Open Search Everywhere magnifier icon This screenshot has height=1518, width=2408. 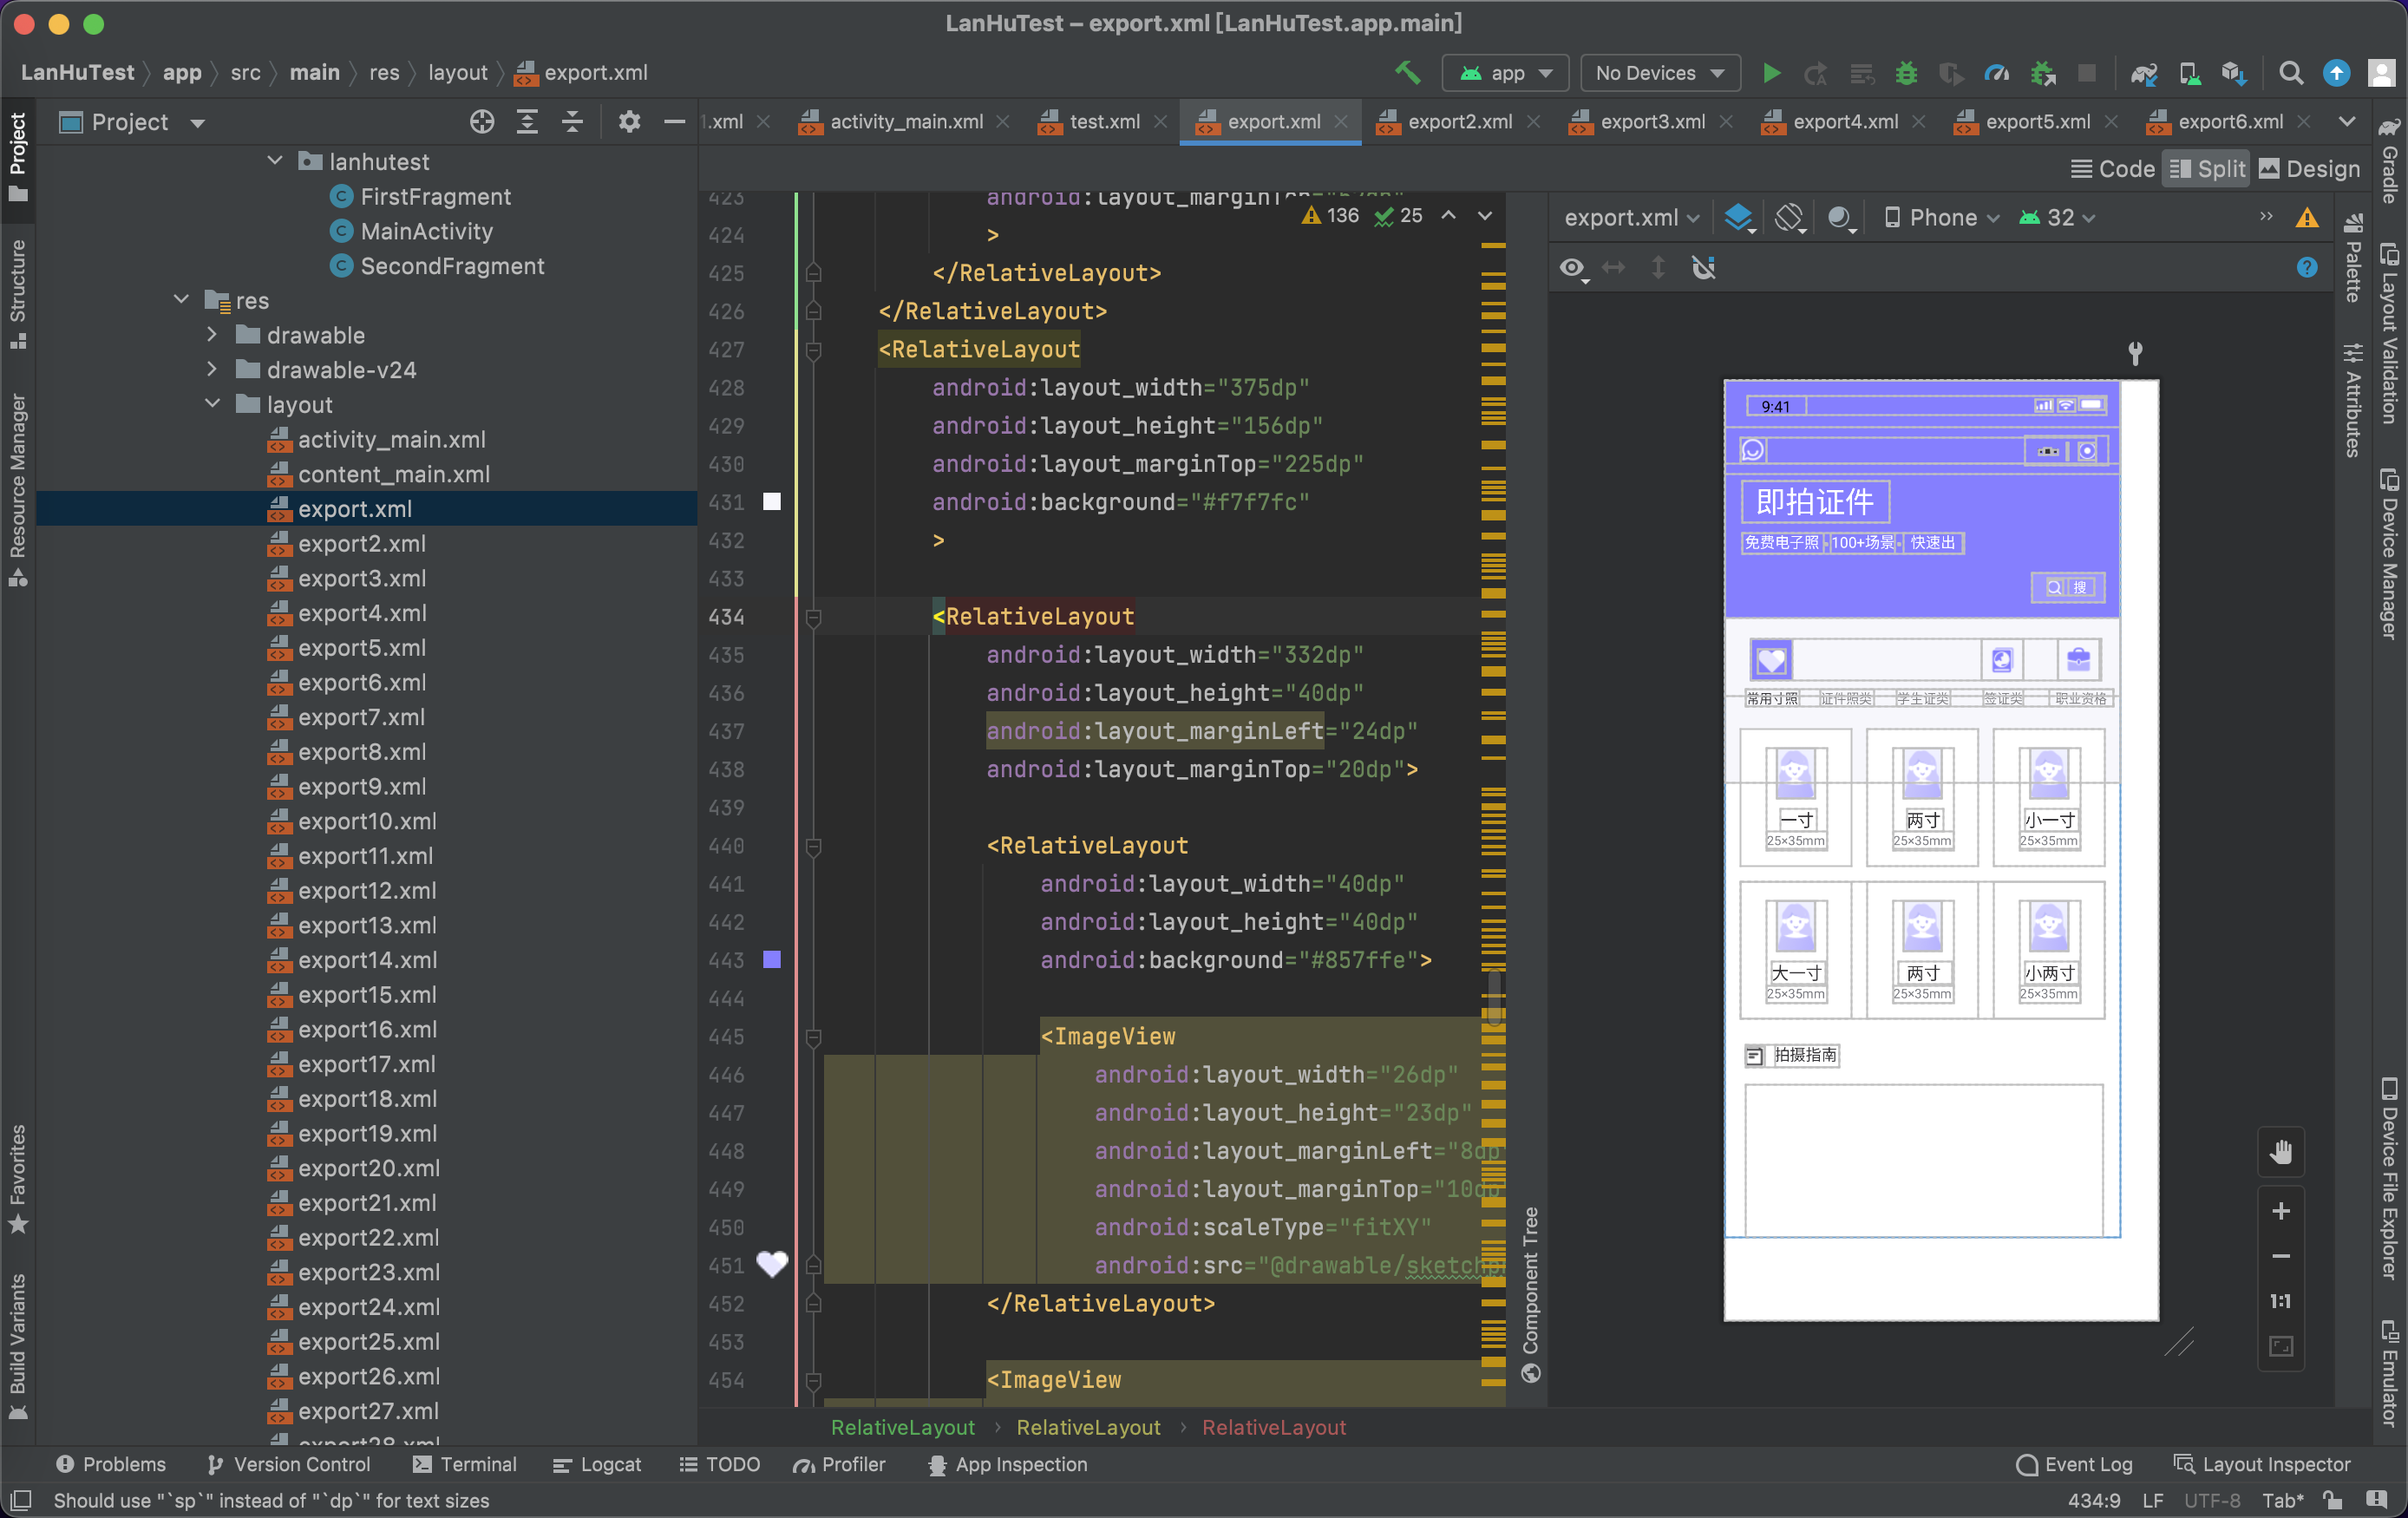[x=2290, y=73]
